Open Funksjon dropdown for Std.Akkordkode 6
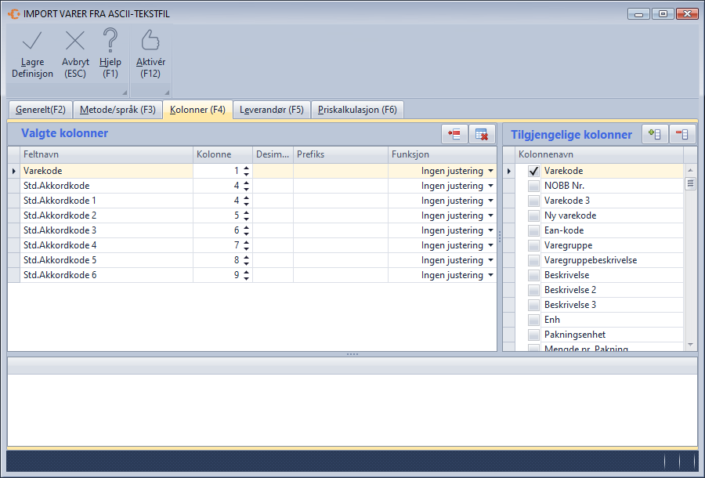This screenshot has width=705, height=478. [x=491, y=275]
